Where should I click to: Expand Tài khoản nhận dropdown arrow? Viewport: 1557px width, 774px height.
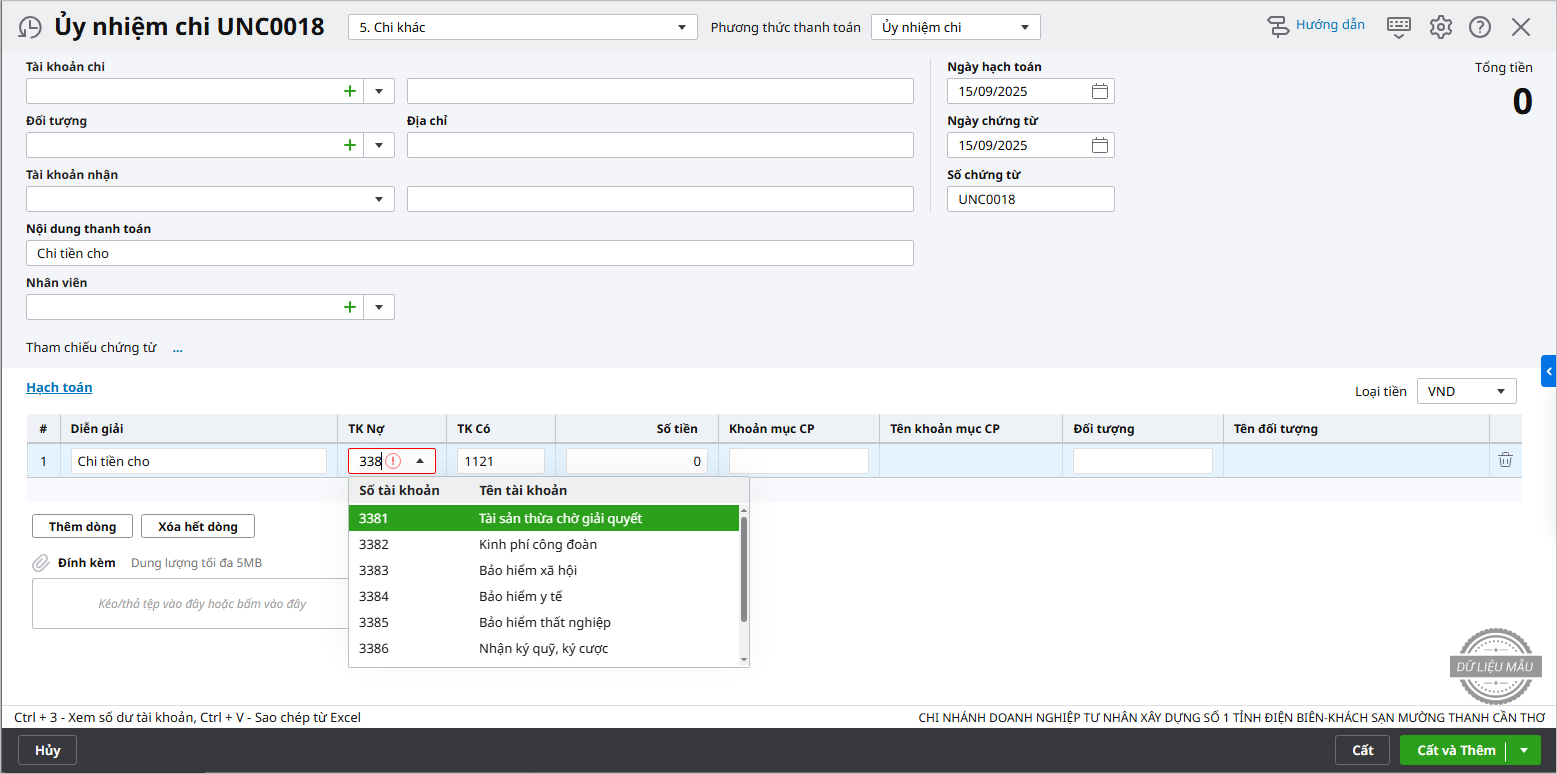(x=378, y=199)
